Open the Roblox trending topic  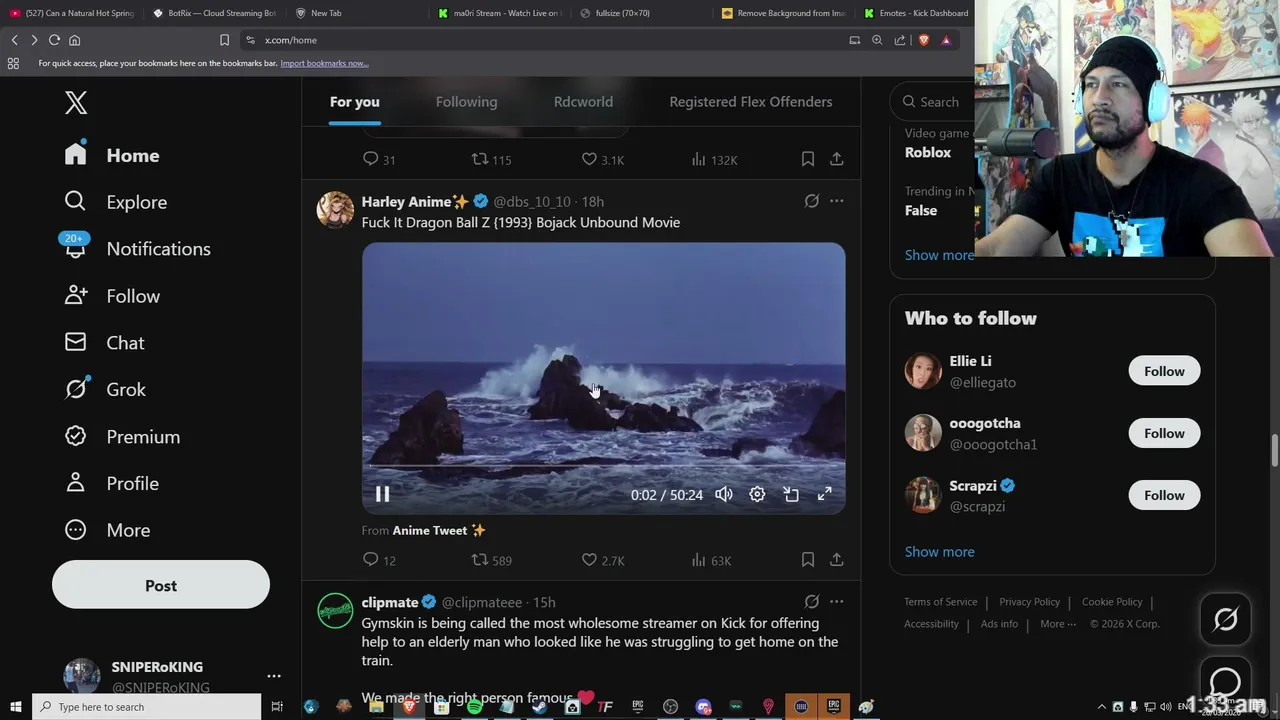[928, 152]
